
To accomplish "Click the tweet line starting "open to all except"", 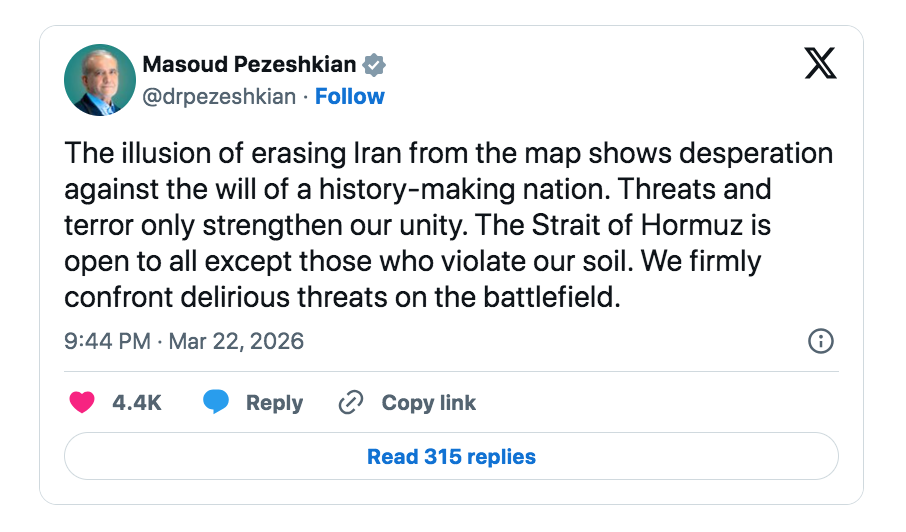I will (412, 262).
